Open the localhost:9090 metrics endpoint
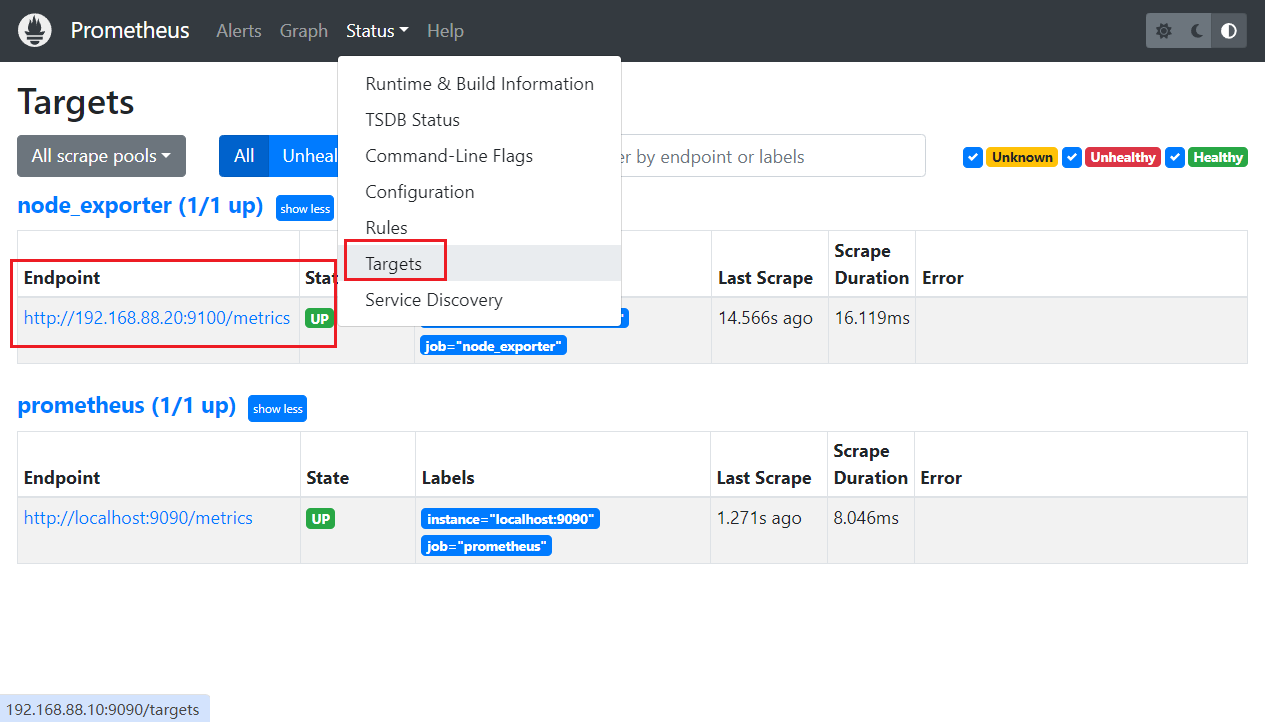The height and width of the screenshot is (722, 1265). (x=138, y=518)
